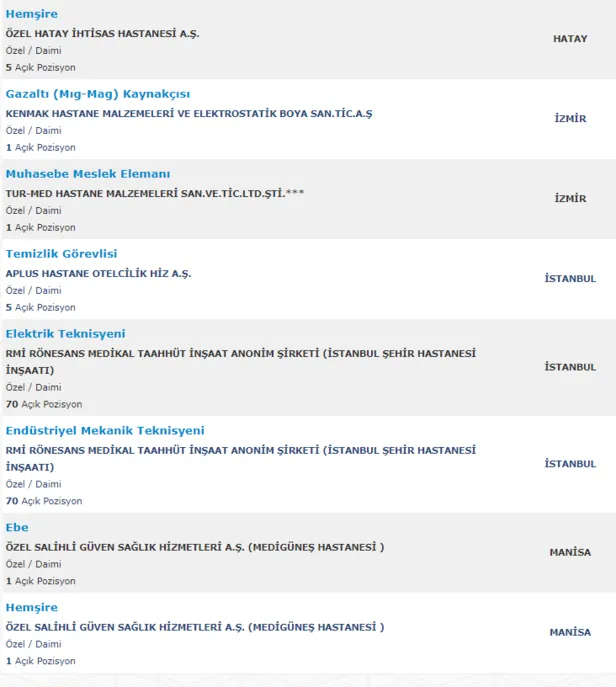Open the Endüstriyel Mekanik Teknisyeni job listing
This screenshot has width=616, height=687.
tap(105, 431)
